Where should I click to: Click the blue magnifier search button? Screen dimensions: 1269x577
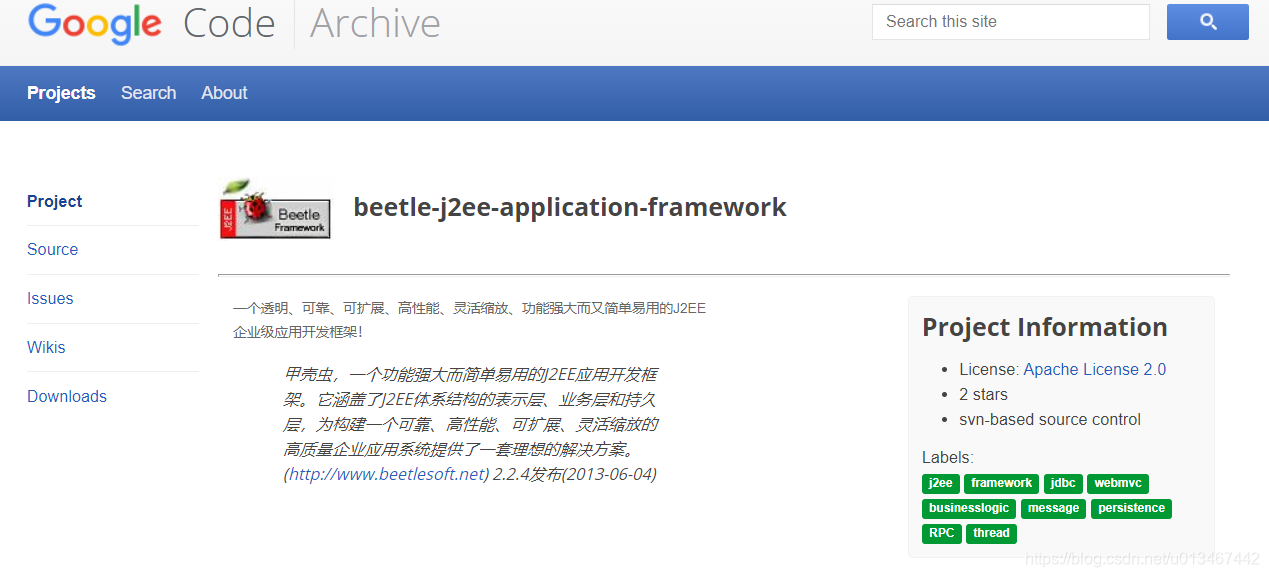[x=1207, y=22]
